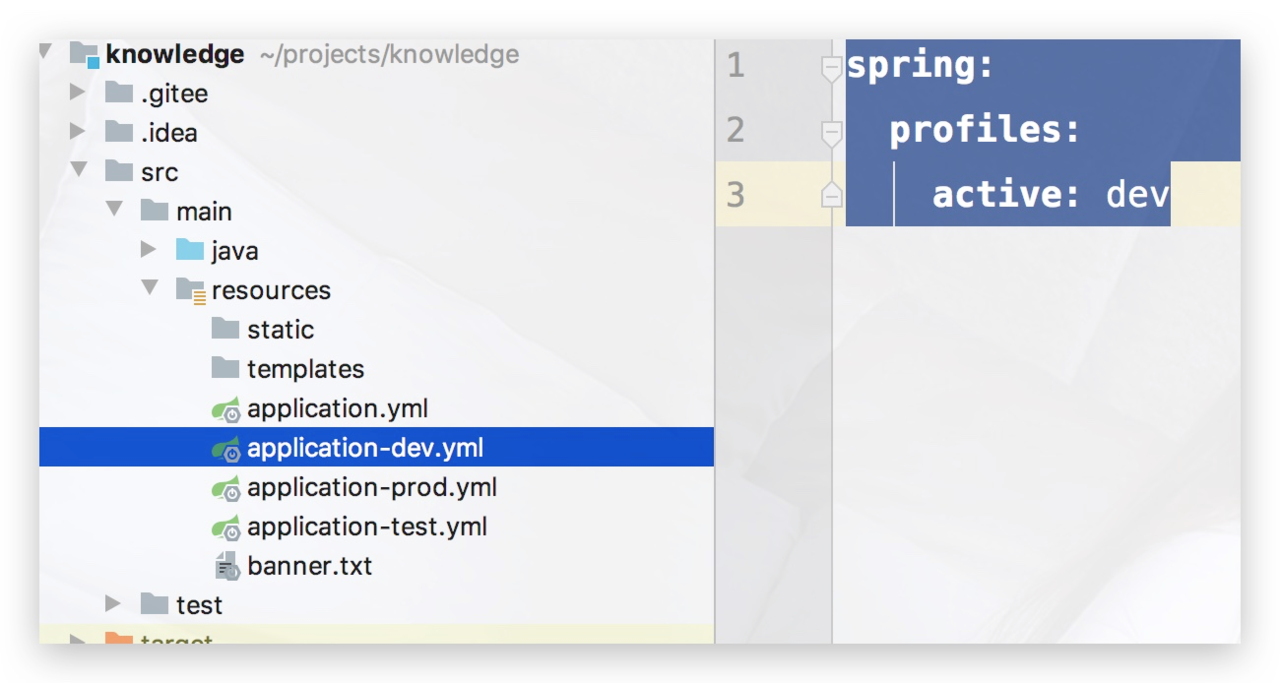Click the Spring icon beside application-prod.yml
1280x683 pixels.
pyautogui.click(x=226, y=489)
